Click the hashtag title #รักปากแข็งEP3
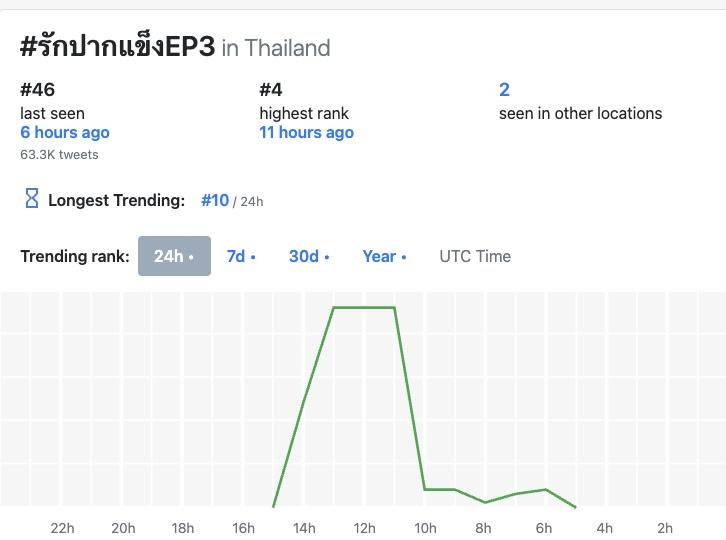The width and height of the screenshot is (726, 540). (x=118, y=46)
